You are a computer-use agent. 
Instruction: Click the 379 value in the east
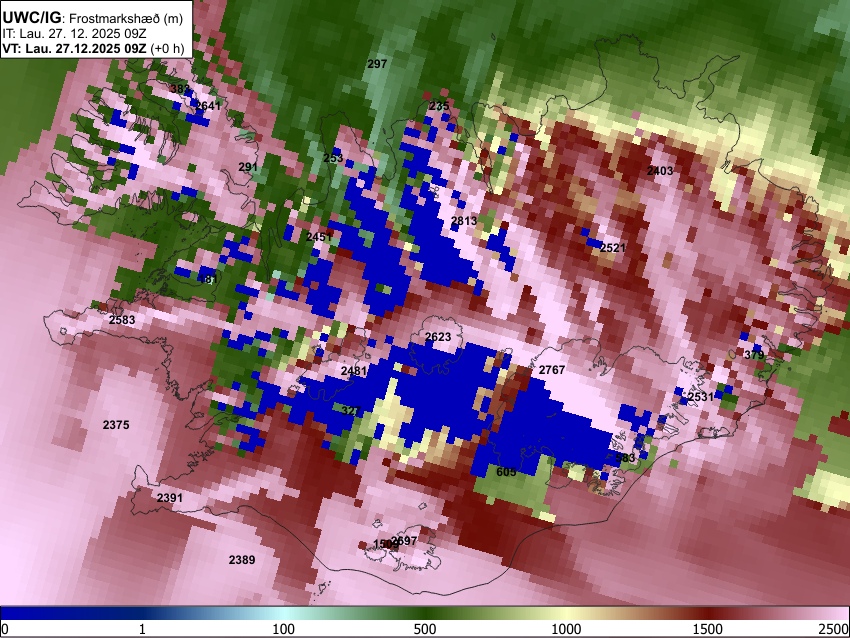(754, 355)
